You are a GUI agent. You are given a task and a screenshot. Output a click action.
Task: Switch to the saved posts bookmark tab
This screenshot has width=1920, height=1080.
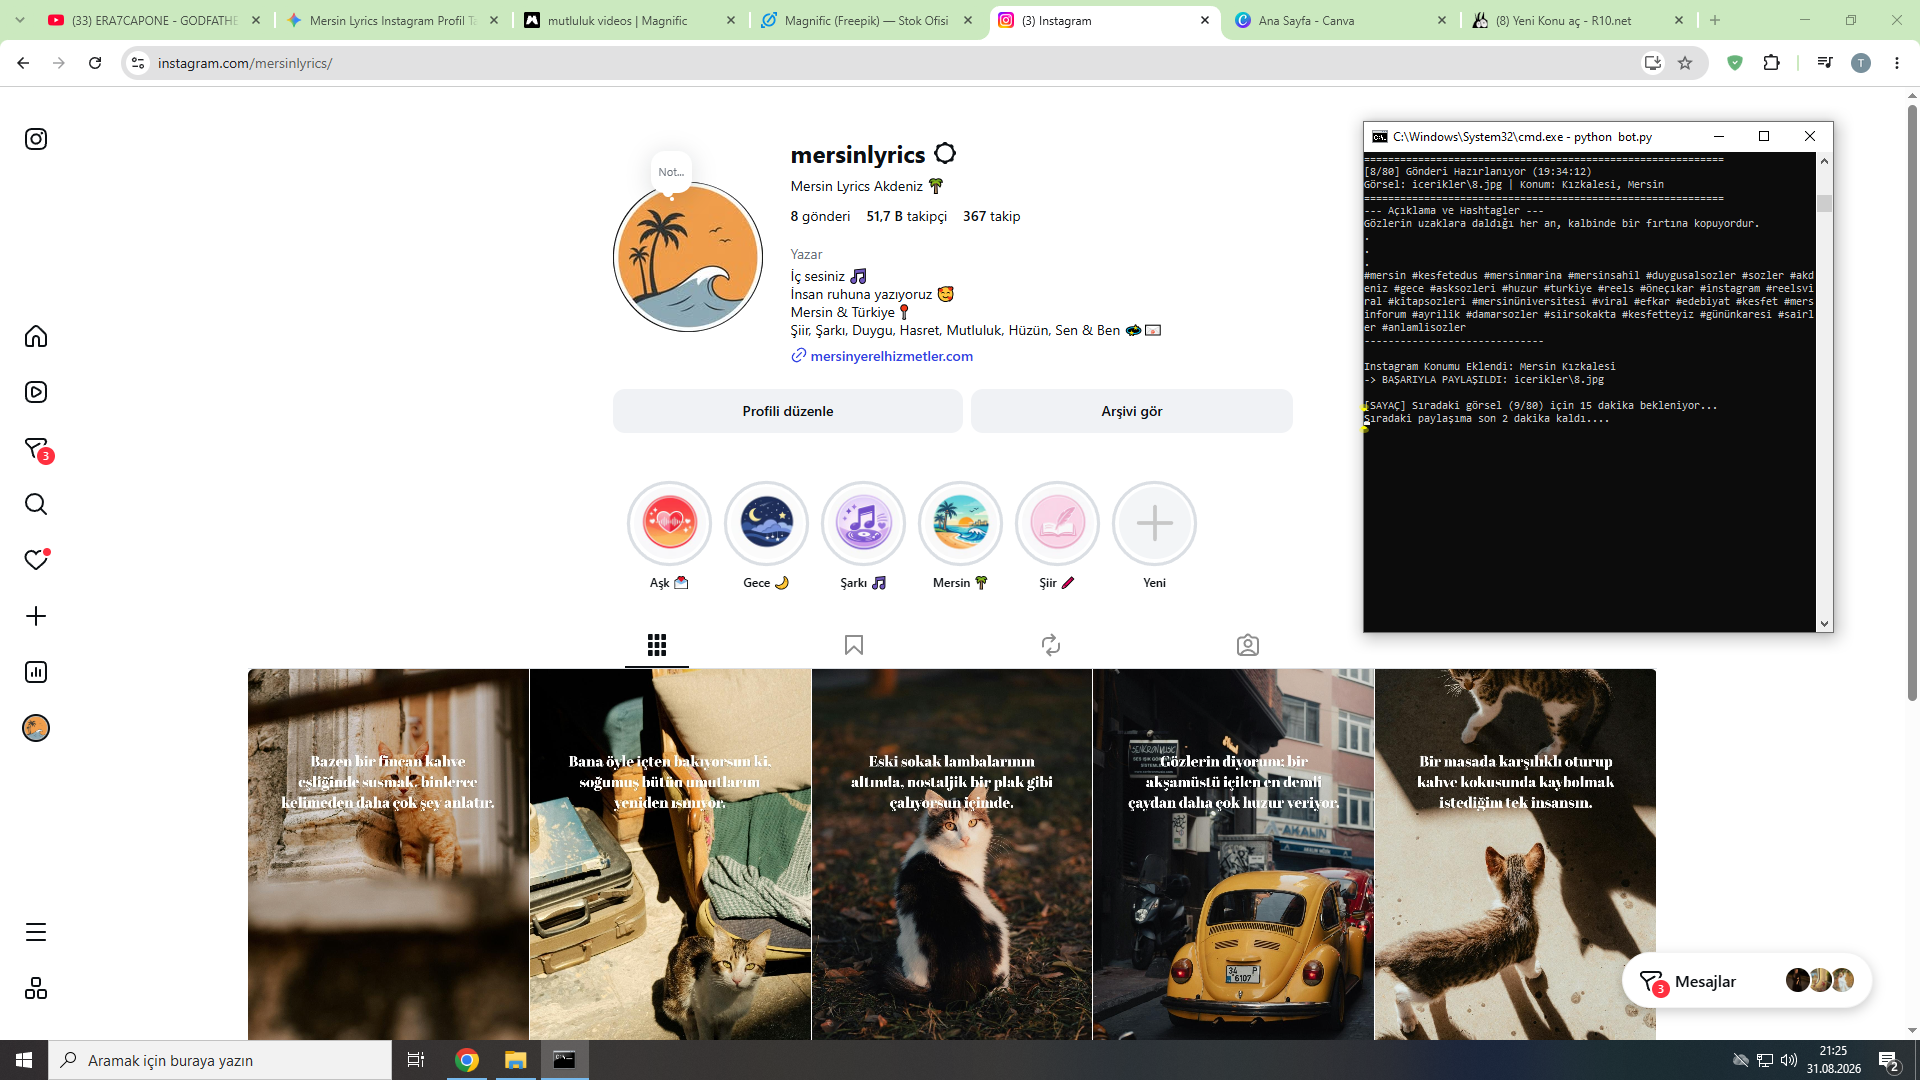pos(854,645)
